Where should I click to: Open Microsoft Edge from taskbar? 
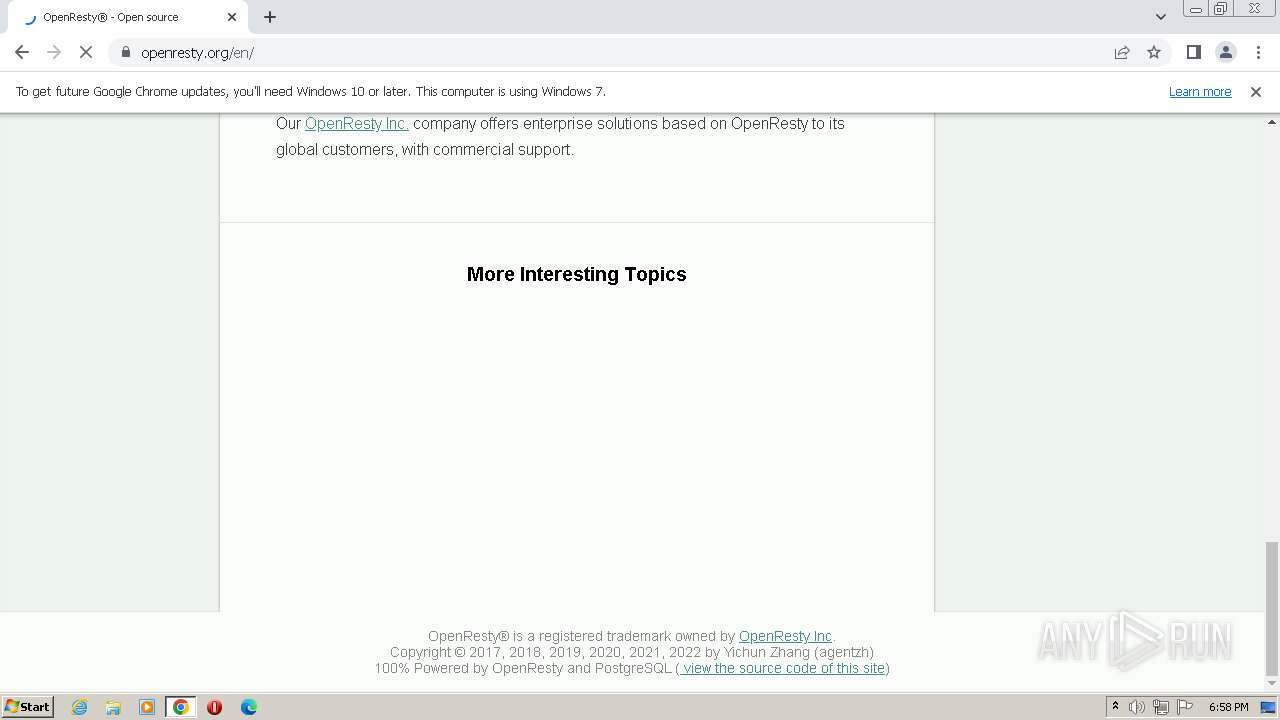pos(248,707)
